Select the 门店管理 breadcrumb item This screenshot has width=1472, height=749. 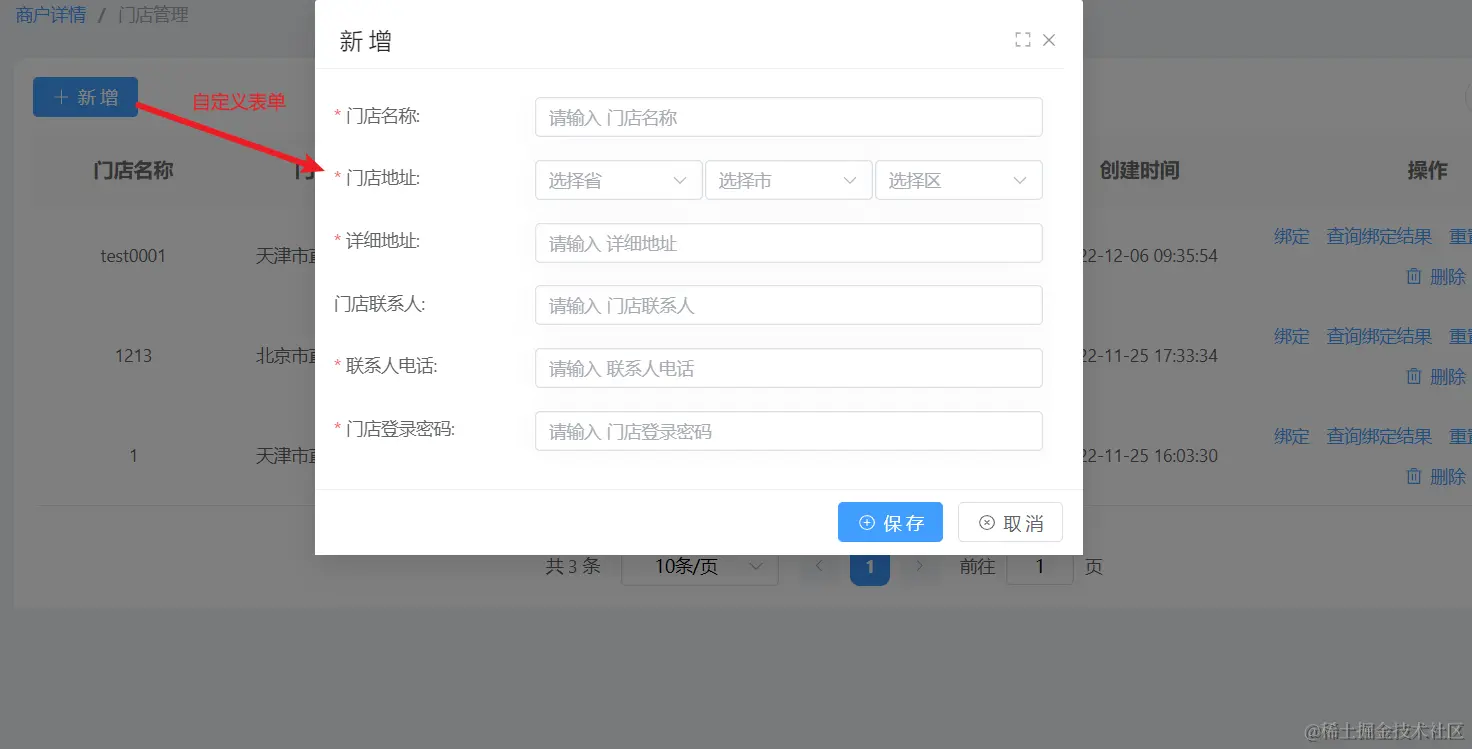[151, 14]
